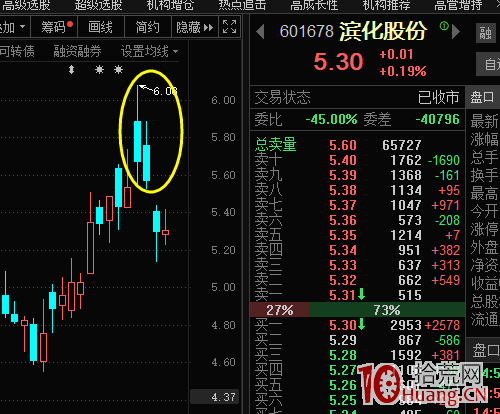This screenshot has width=500, height=414.
Task: Open the 高级选股 menu
Action: click(x=26, y=5)
